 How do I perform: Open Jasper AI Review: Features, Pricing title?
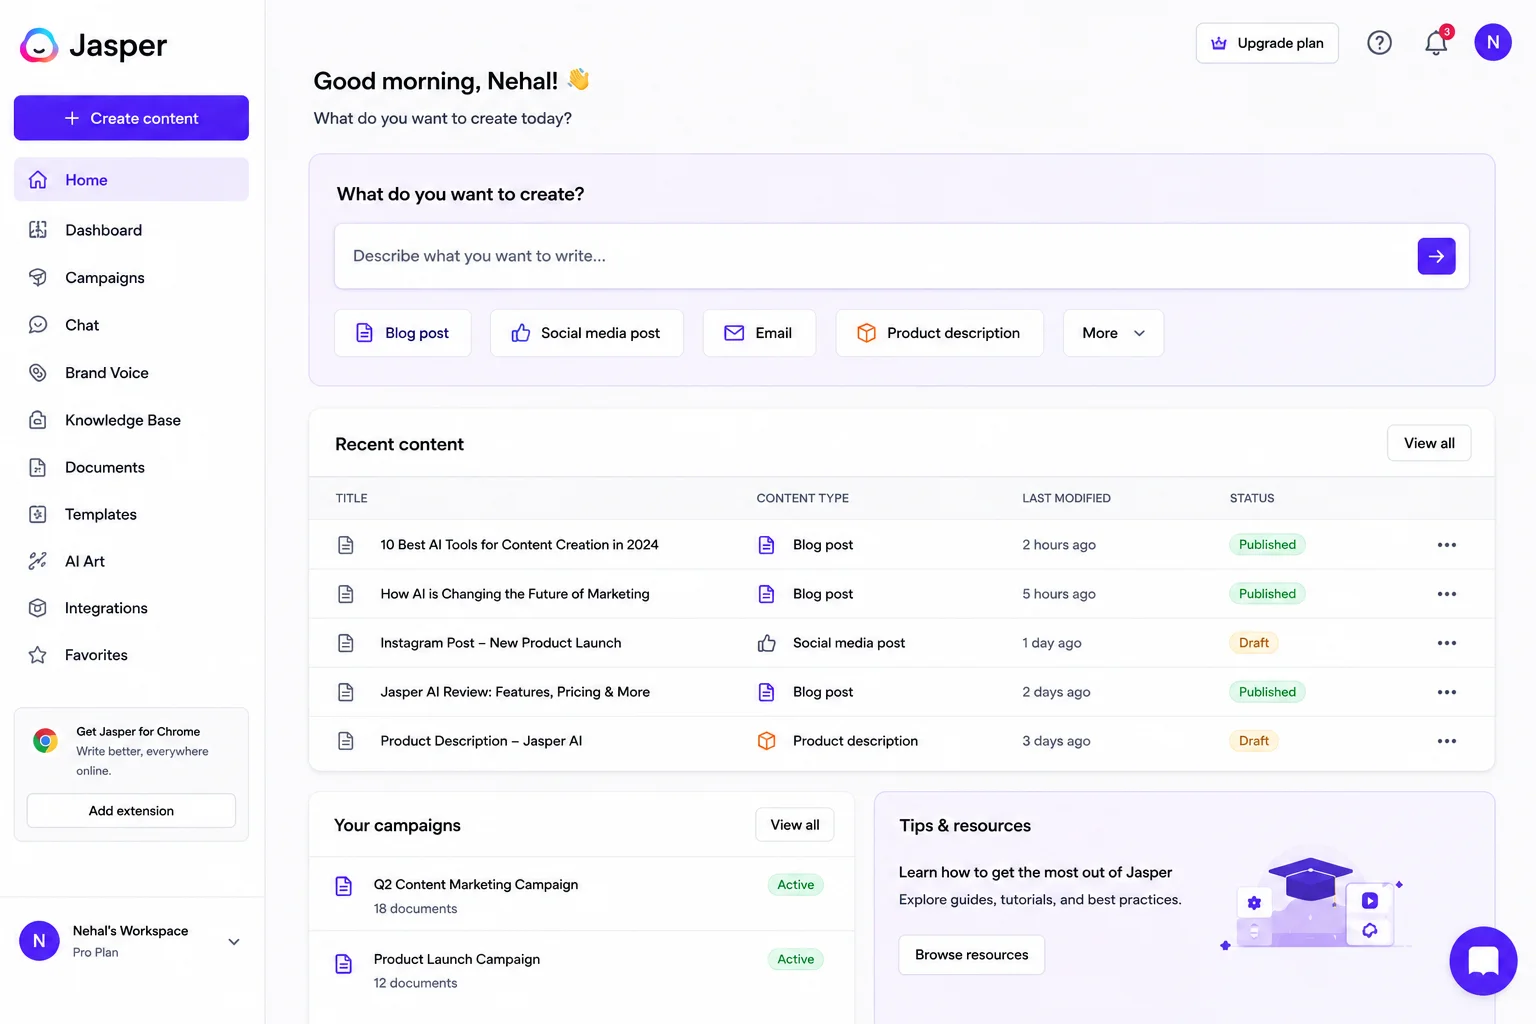[x=515, y=692]
